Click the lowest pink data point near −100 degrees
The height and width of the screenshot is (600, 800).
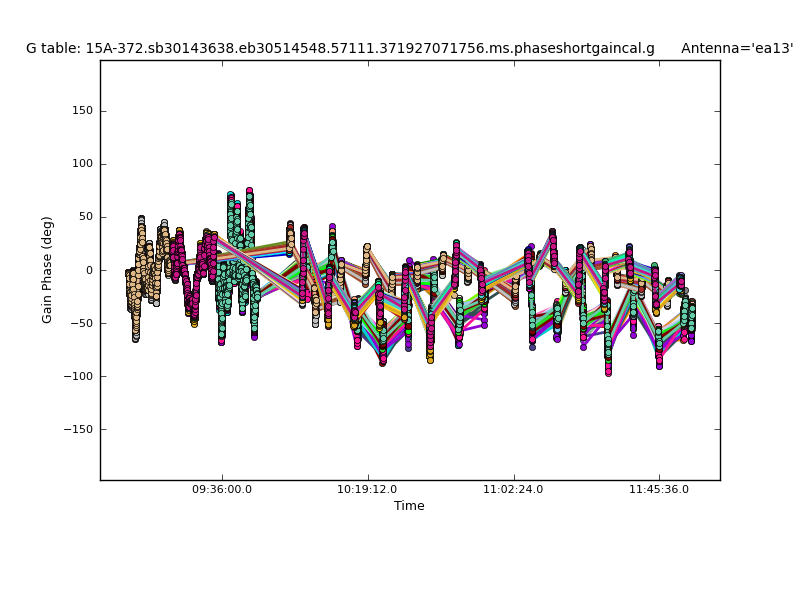point(608,372)
